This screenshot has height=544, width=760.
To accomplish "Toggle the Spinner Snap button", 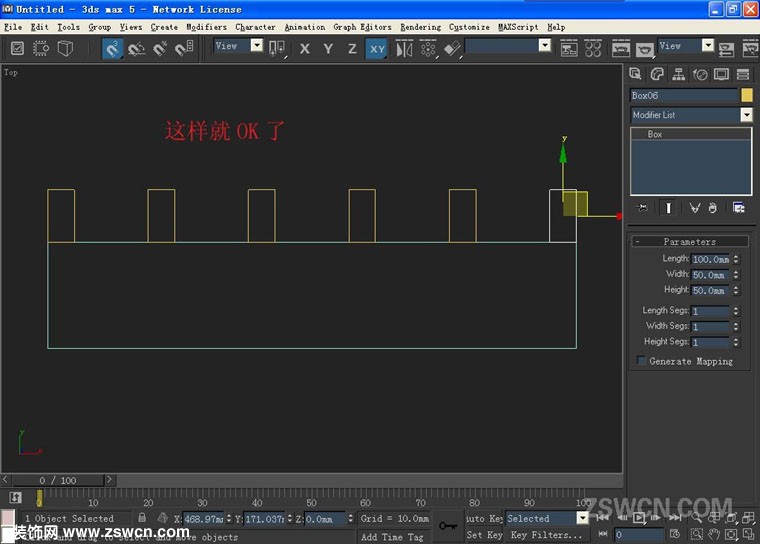I will pos(184,48).
